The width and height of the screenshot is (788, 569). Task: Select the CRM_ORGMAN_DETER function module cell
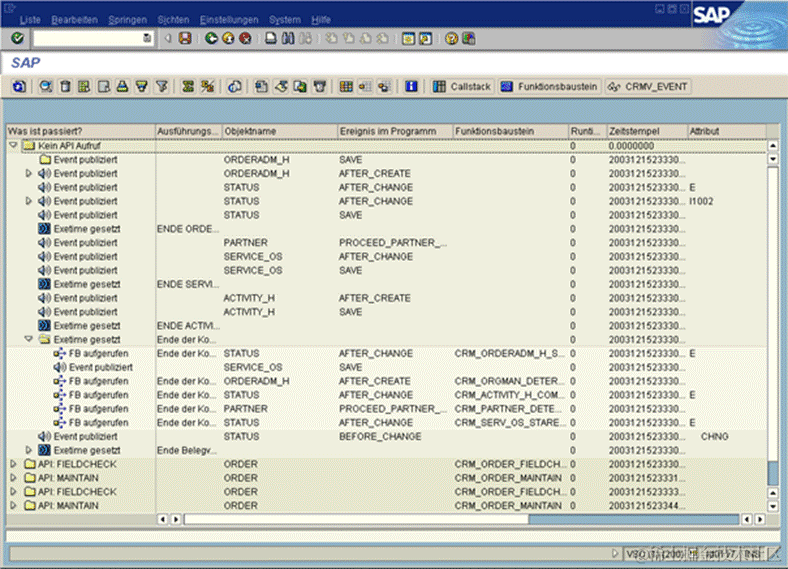tap(510, 381)
